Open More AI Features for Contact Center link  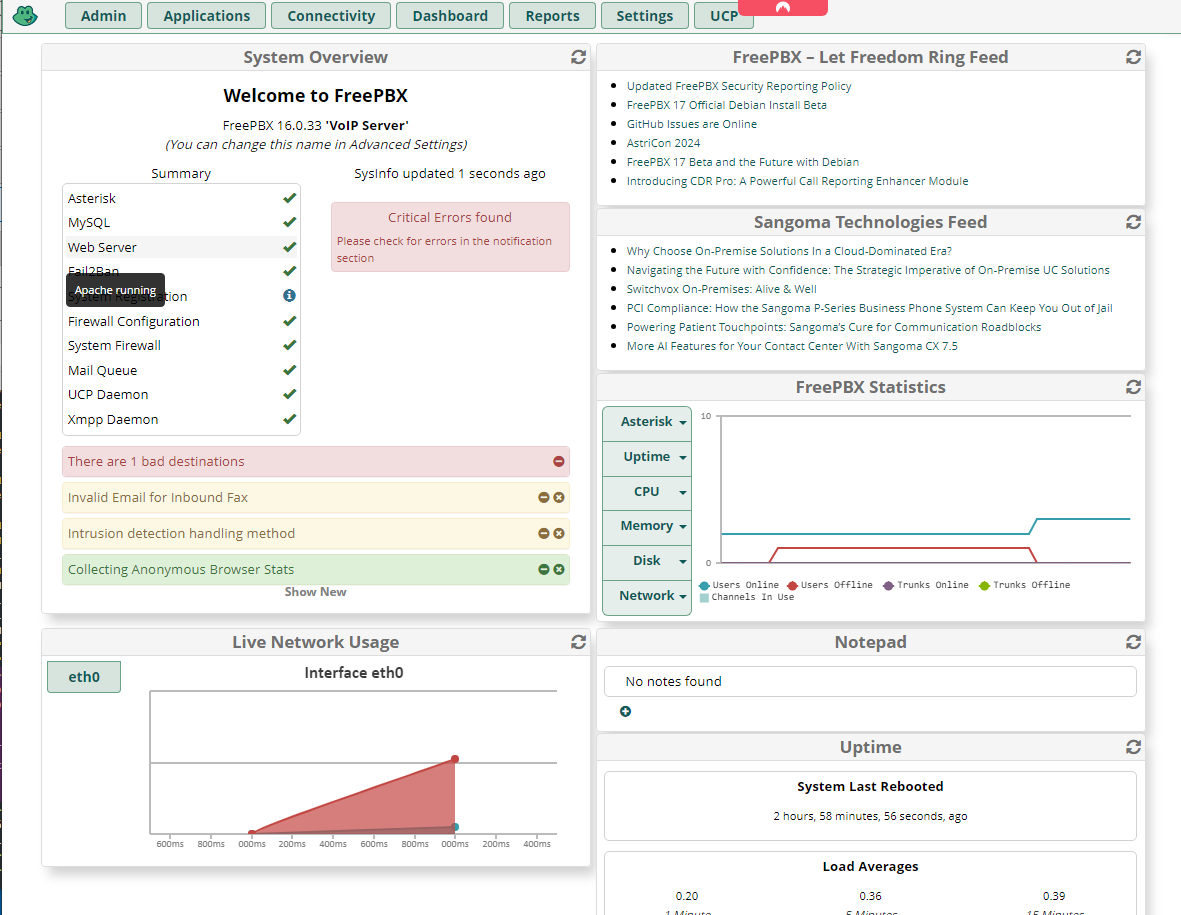(792, 346)
